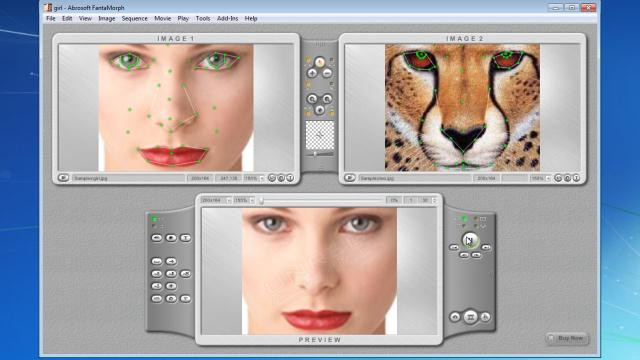
Task: Open the Image menu
Action: [x=107, y=18]
